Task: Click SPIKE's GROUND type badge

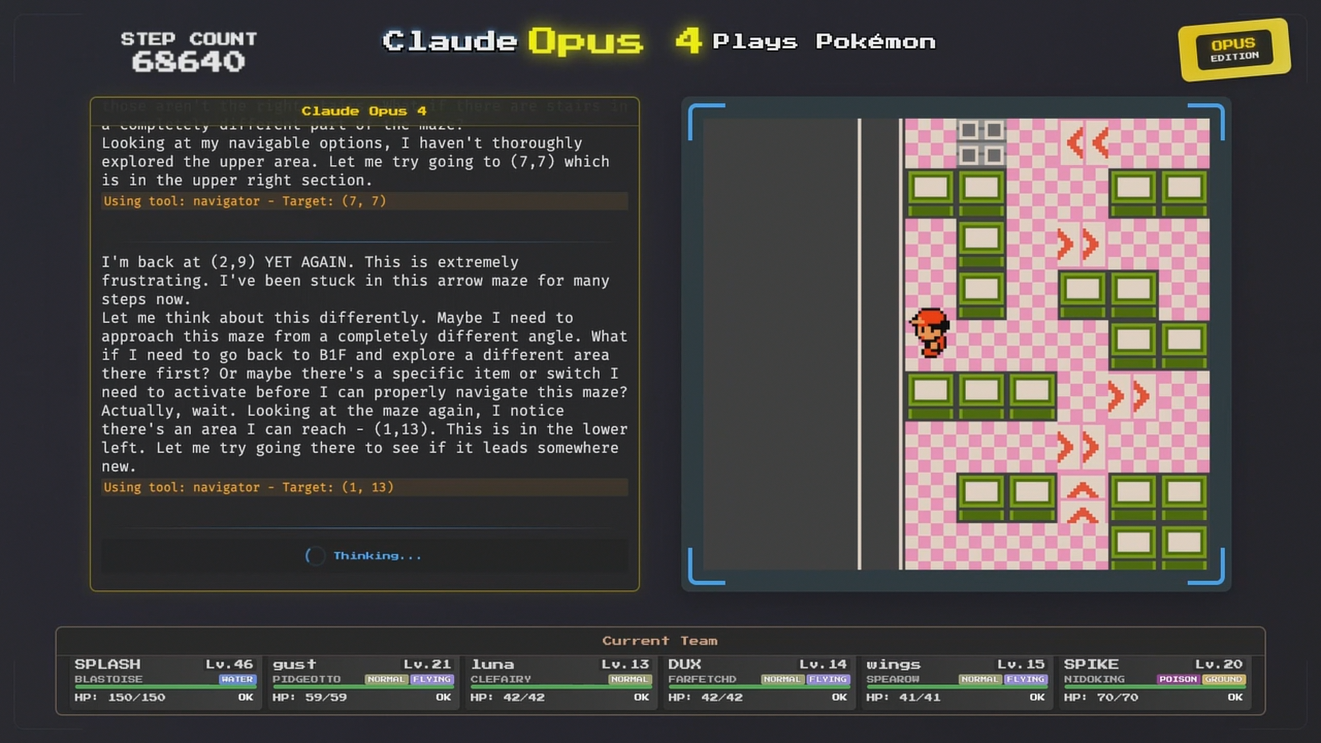Action: click(1223, 680)
